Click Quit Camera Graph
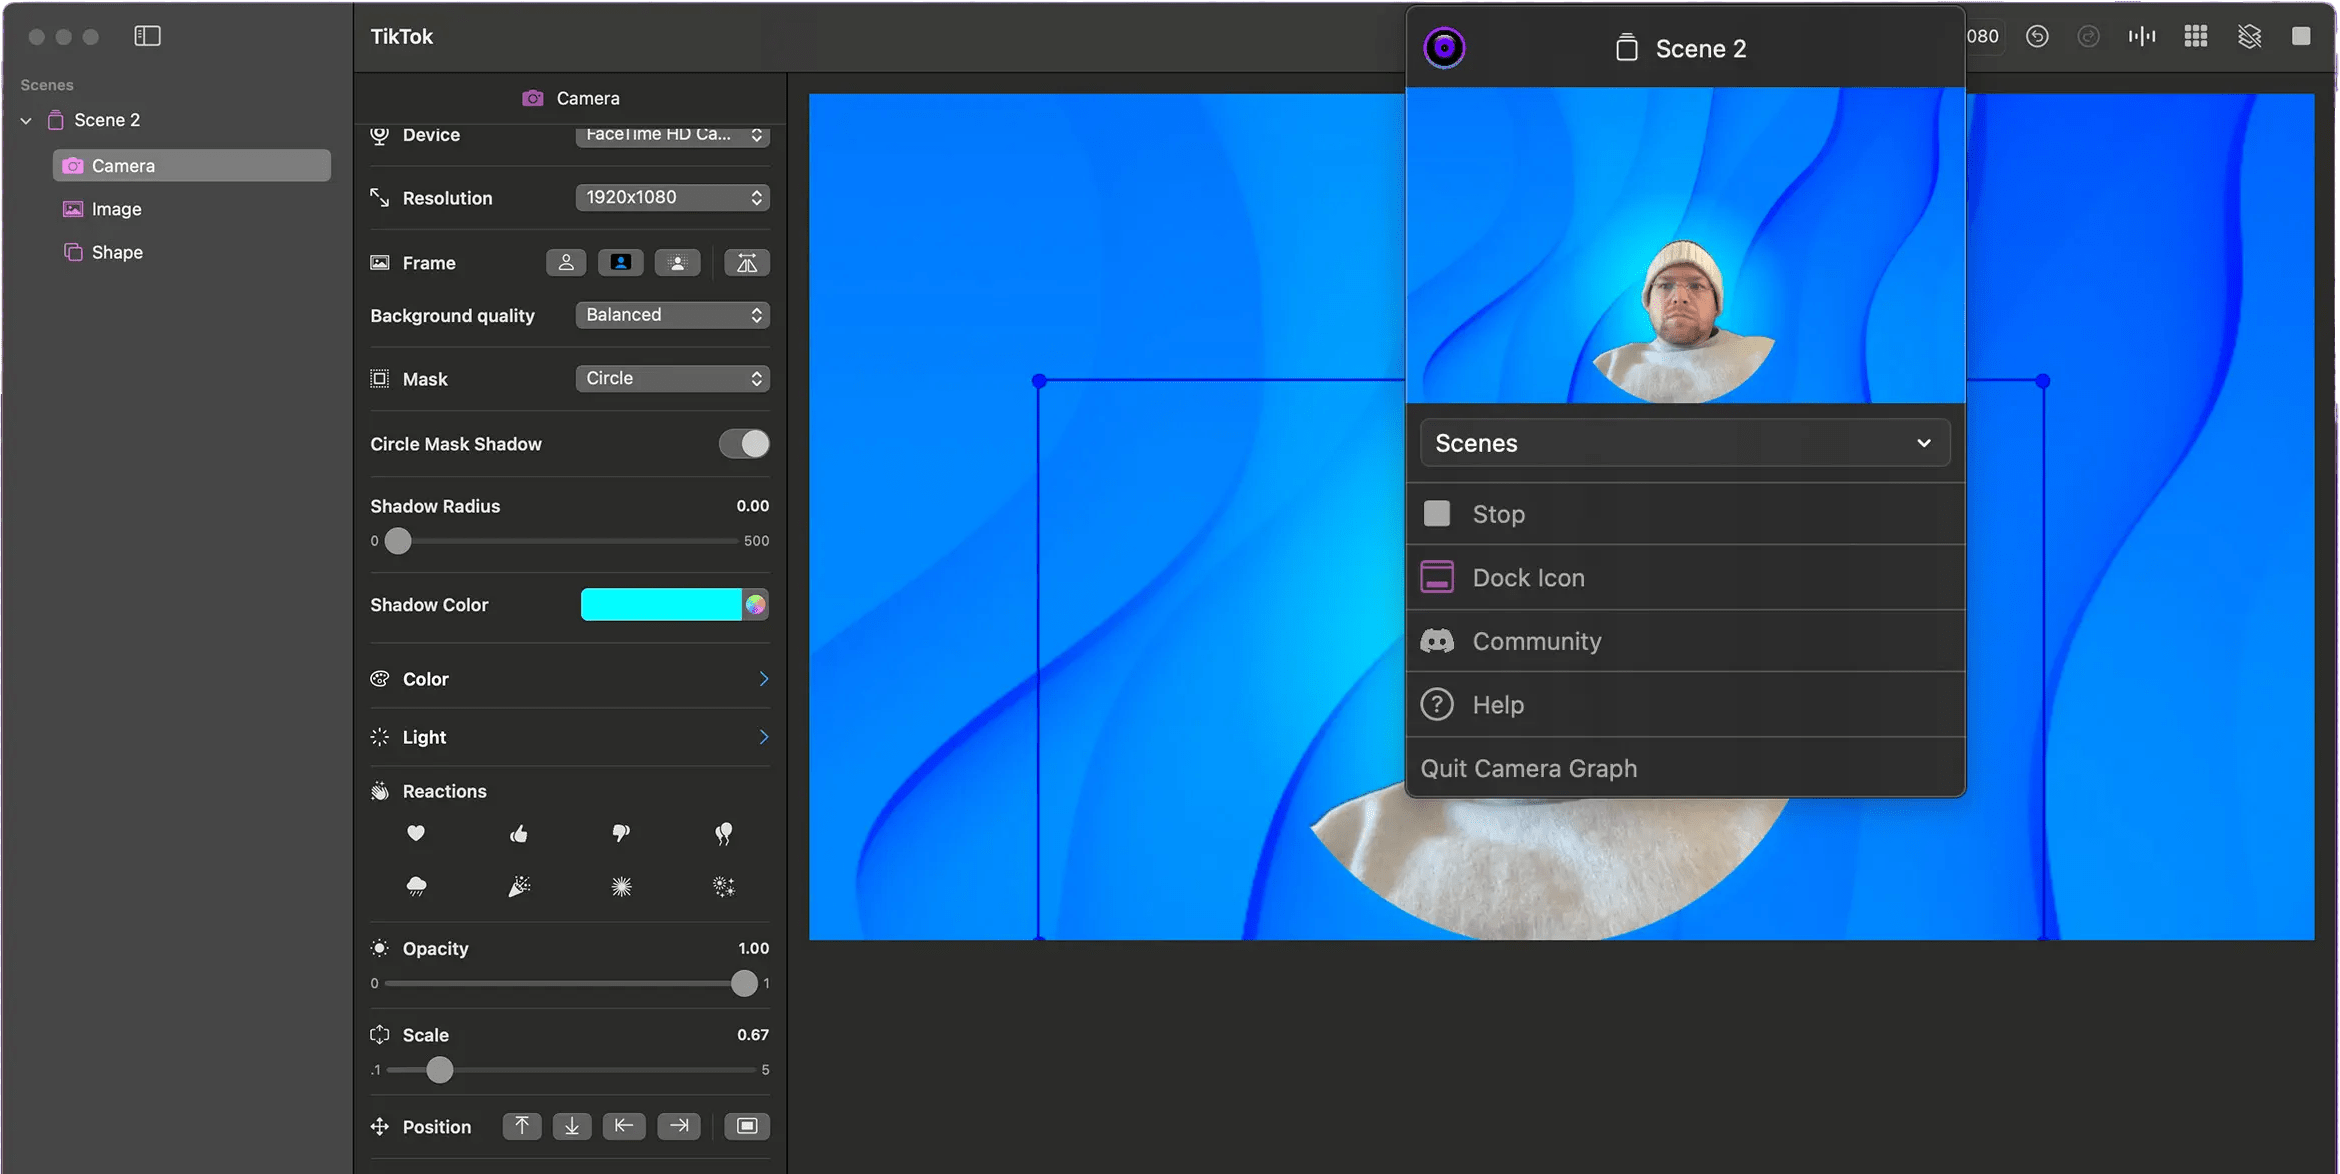 pos(1685,768)
